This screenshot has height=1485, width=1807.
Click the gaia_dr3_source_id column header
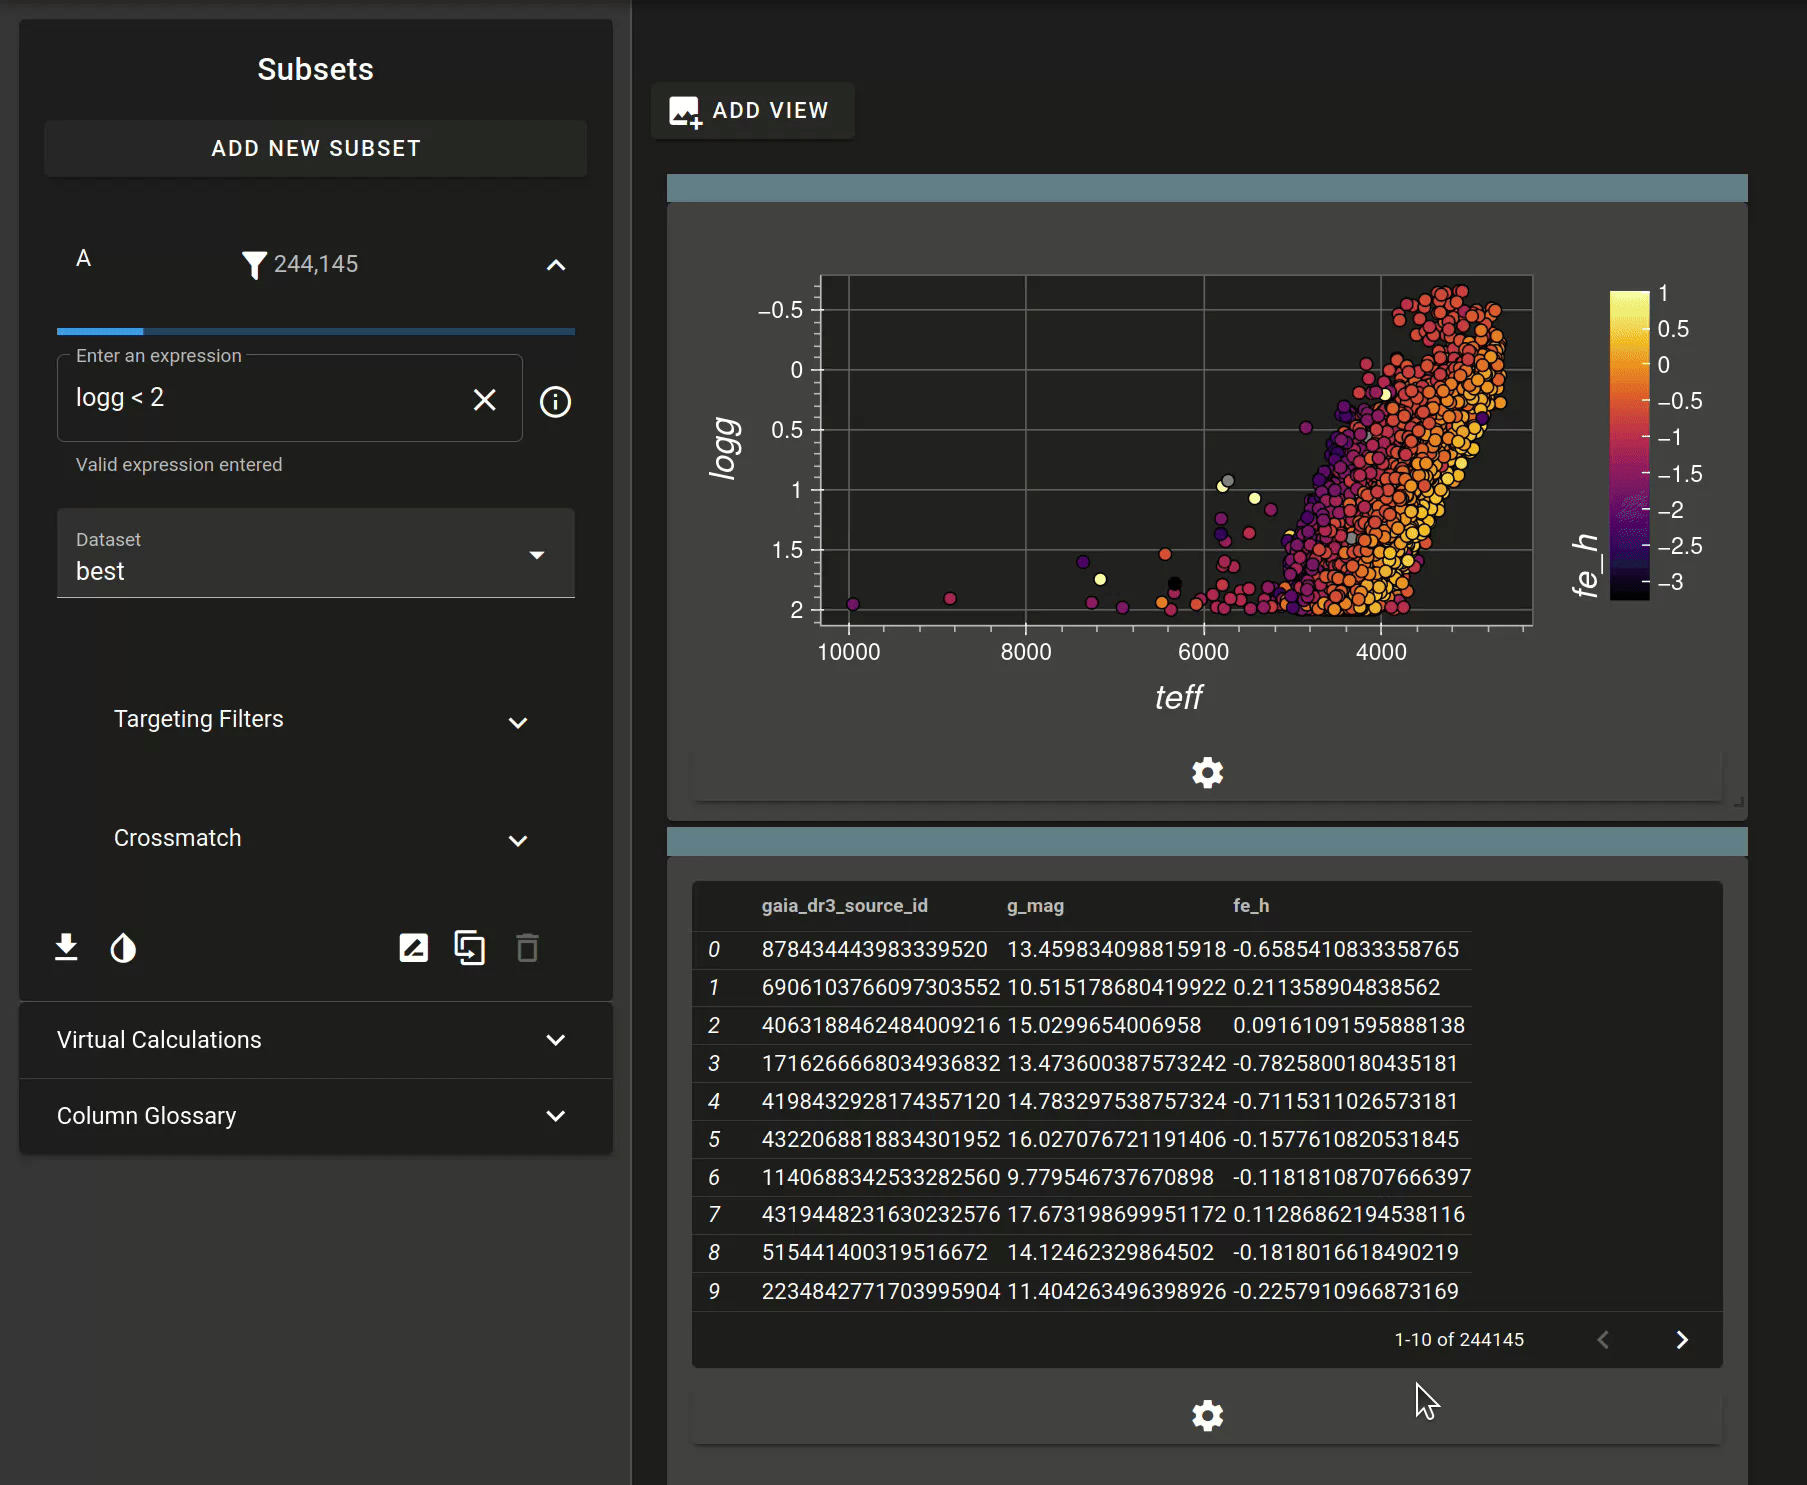(x=844, y=906)
